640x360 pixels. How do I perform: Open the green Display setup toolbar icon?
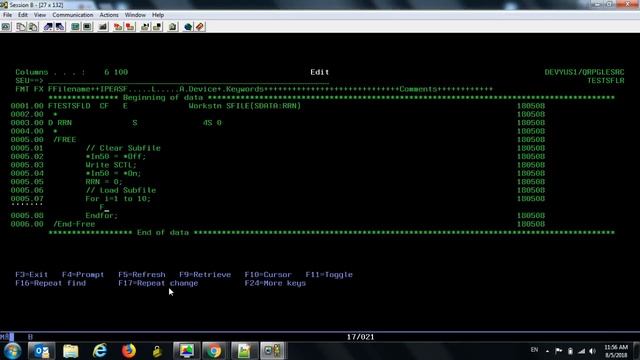[x=75, y=27]
